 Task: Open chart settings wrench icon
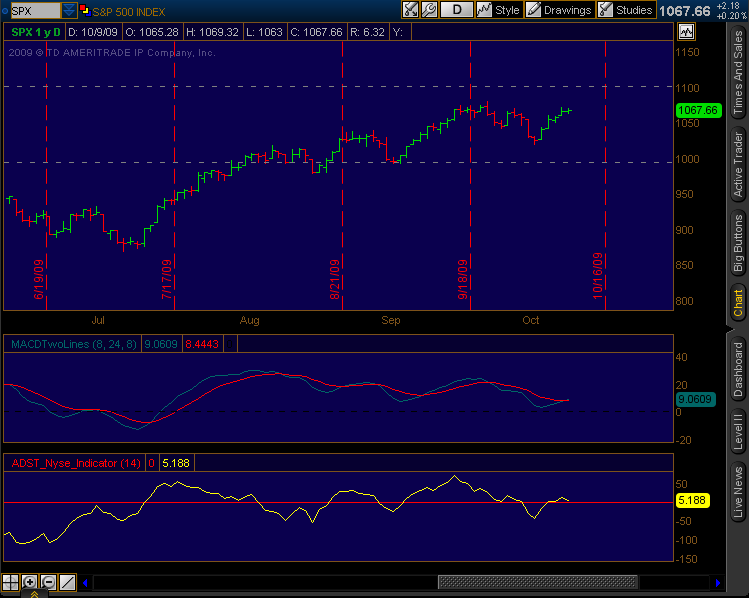pyautogui.click(x=429, y=10)
